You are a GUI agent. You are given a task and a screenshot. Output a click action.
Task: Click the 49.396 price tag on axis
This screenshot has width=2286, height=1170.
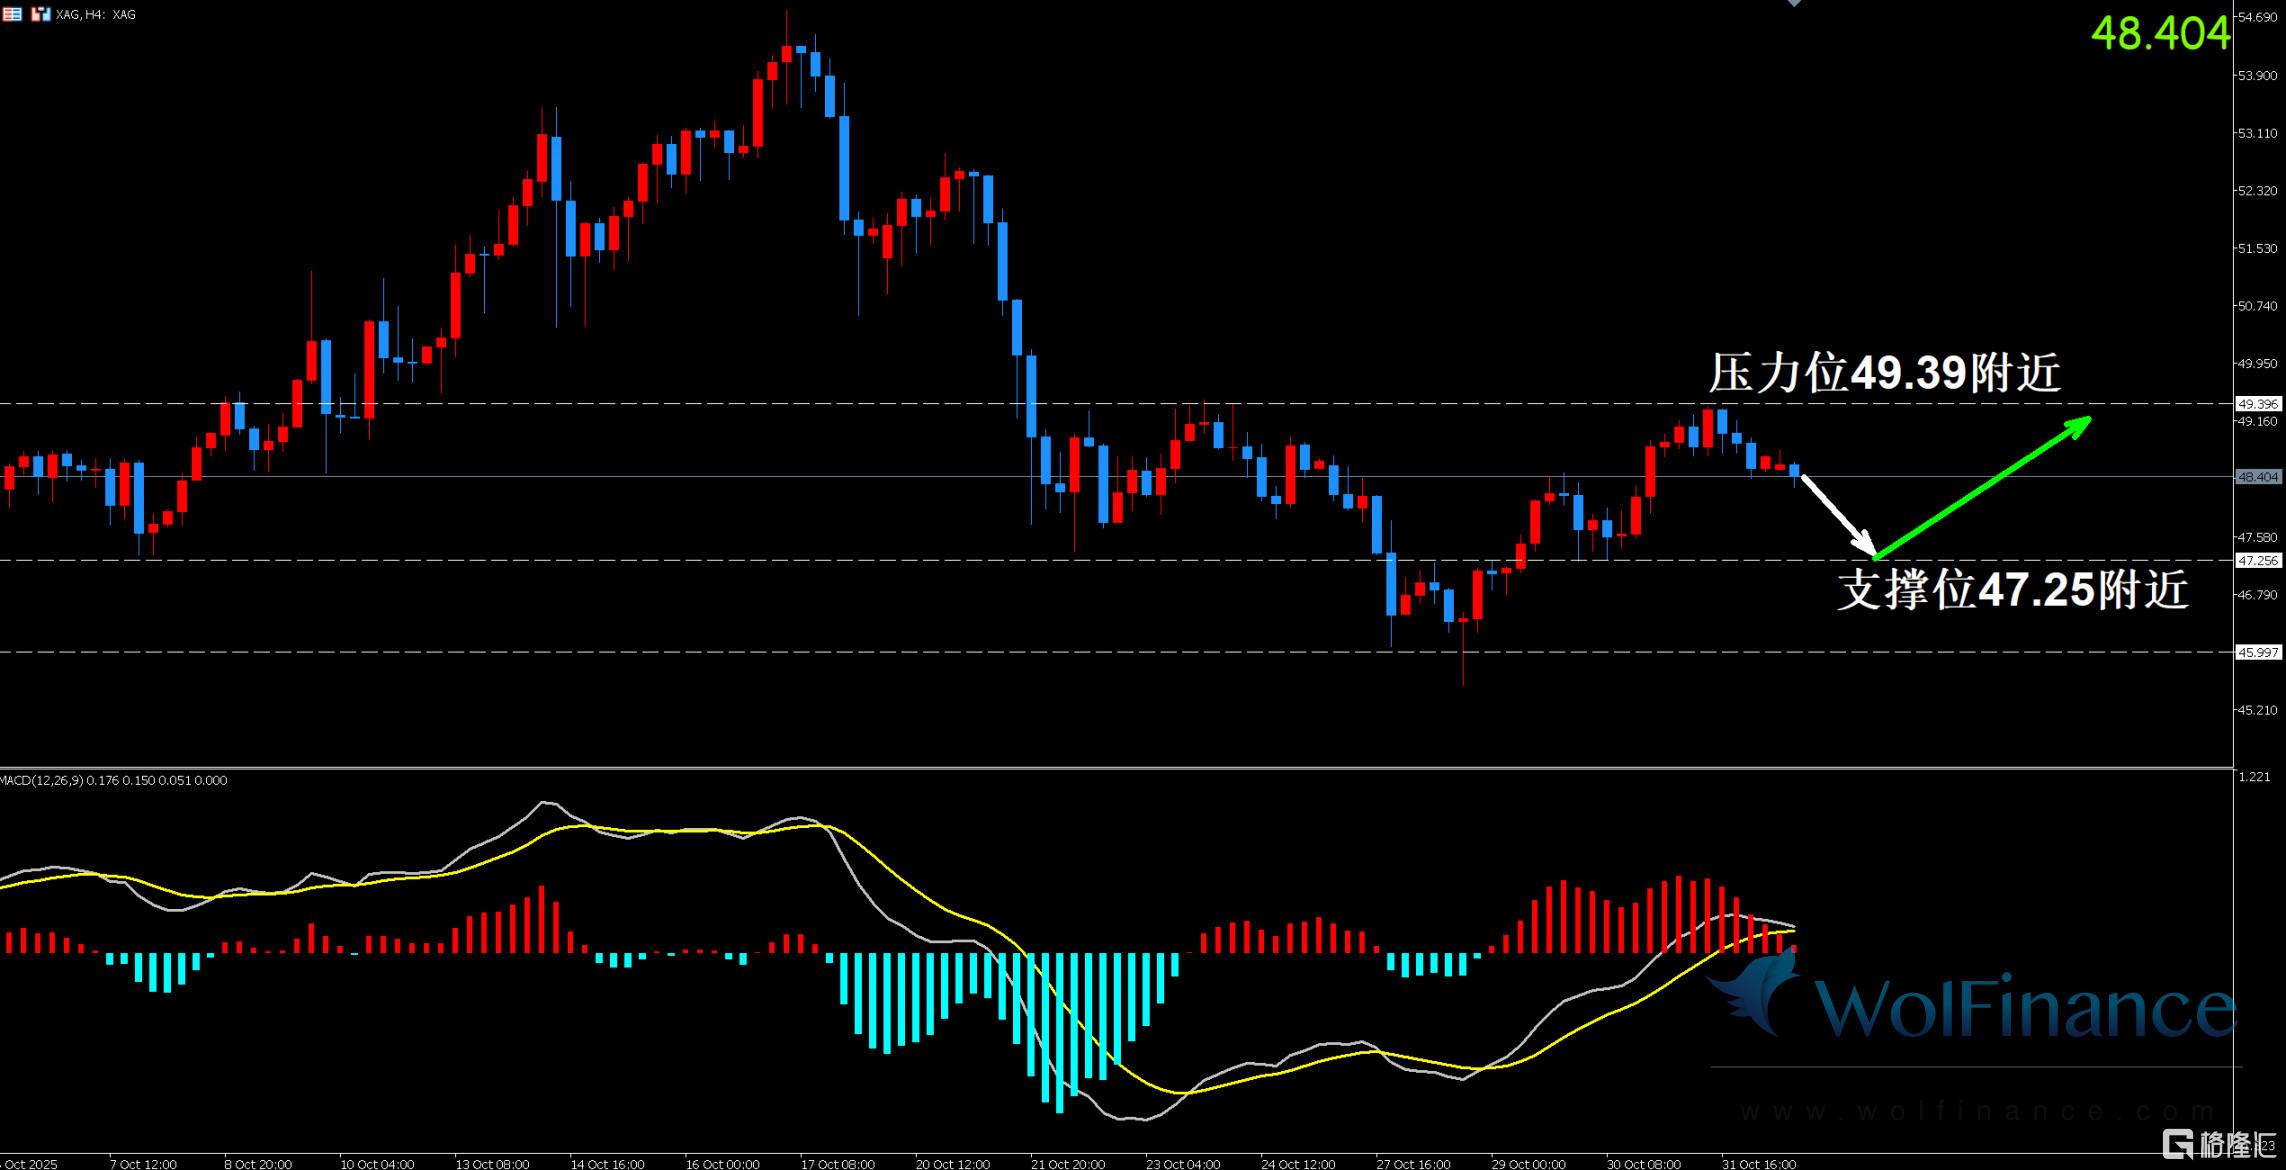pos(2258,404)
